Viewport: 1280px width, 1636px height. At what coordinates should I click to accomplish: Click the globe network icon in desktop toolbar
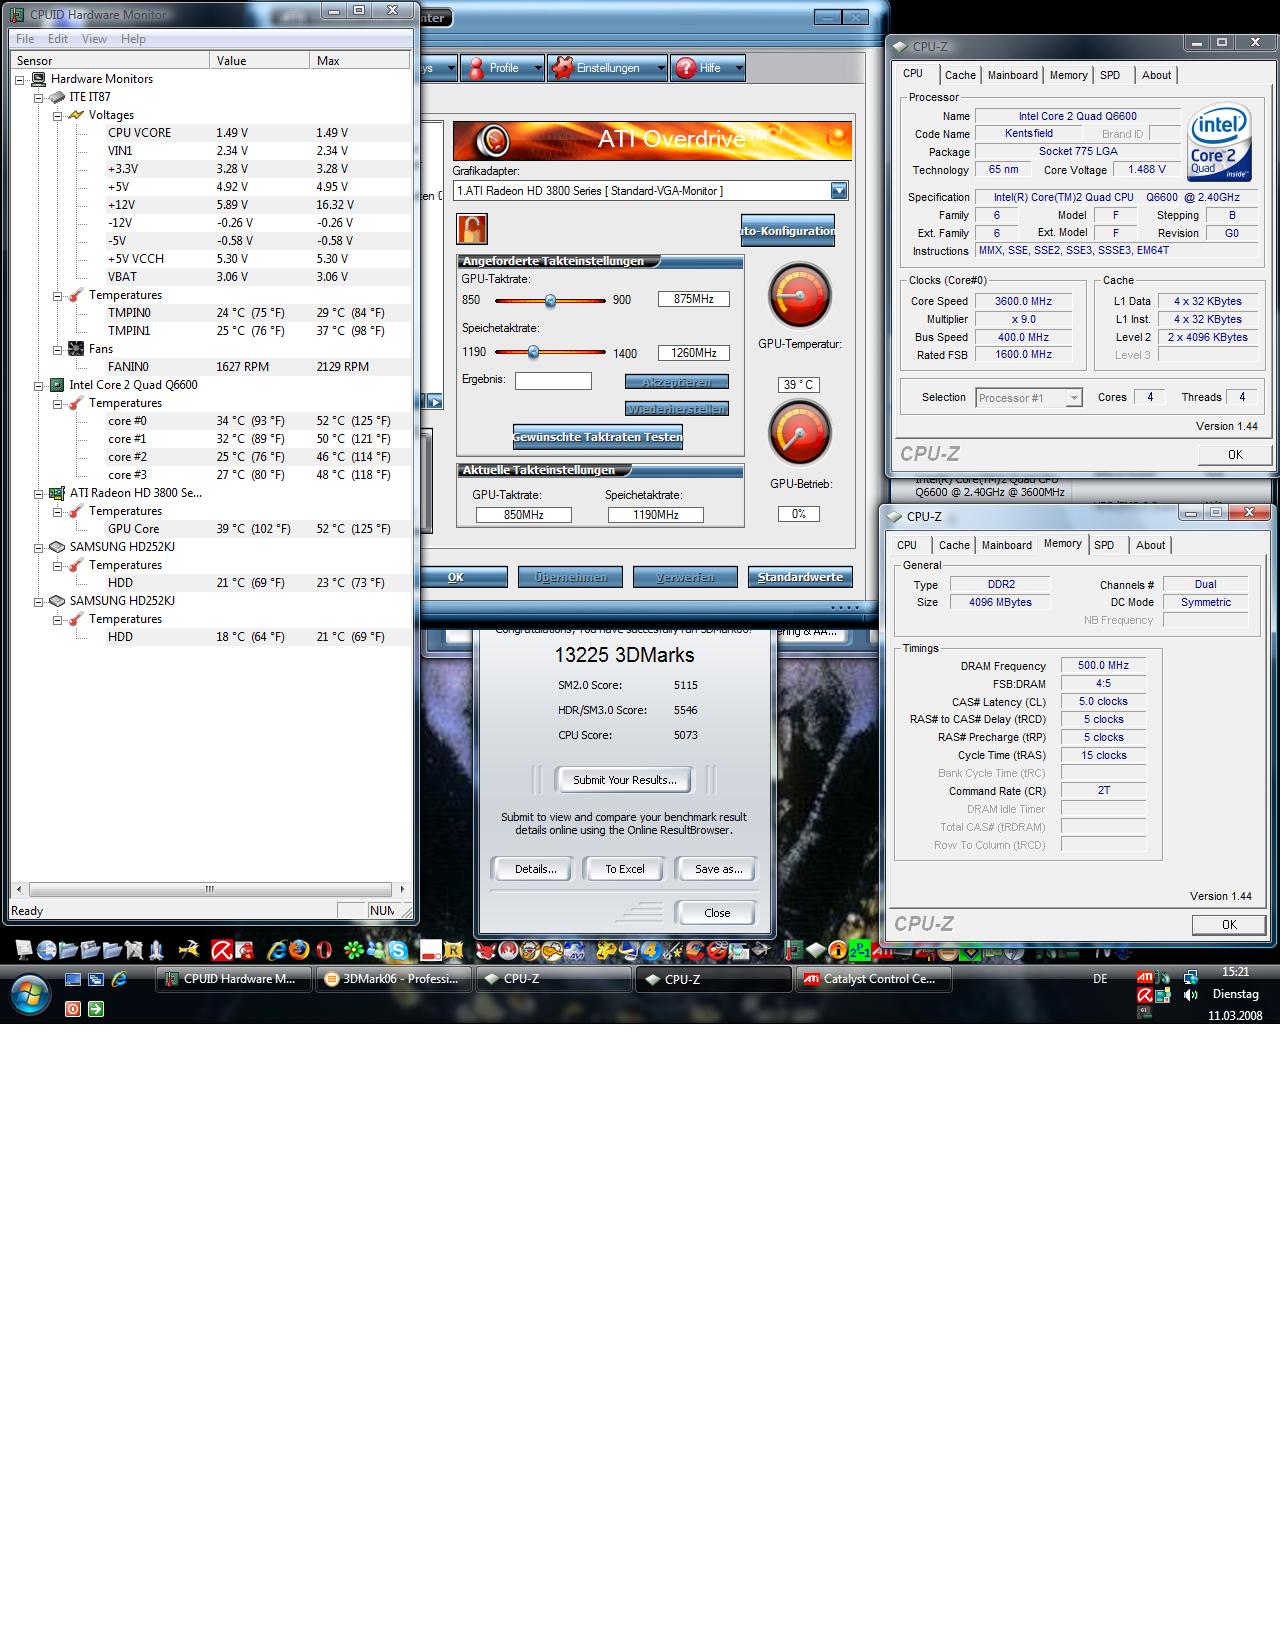point(46,950)
